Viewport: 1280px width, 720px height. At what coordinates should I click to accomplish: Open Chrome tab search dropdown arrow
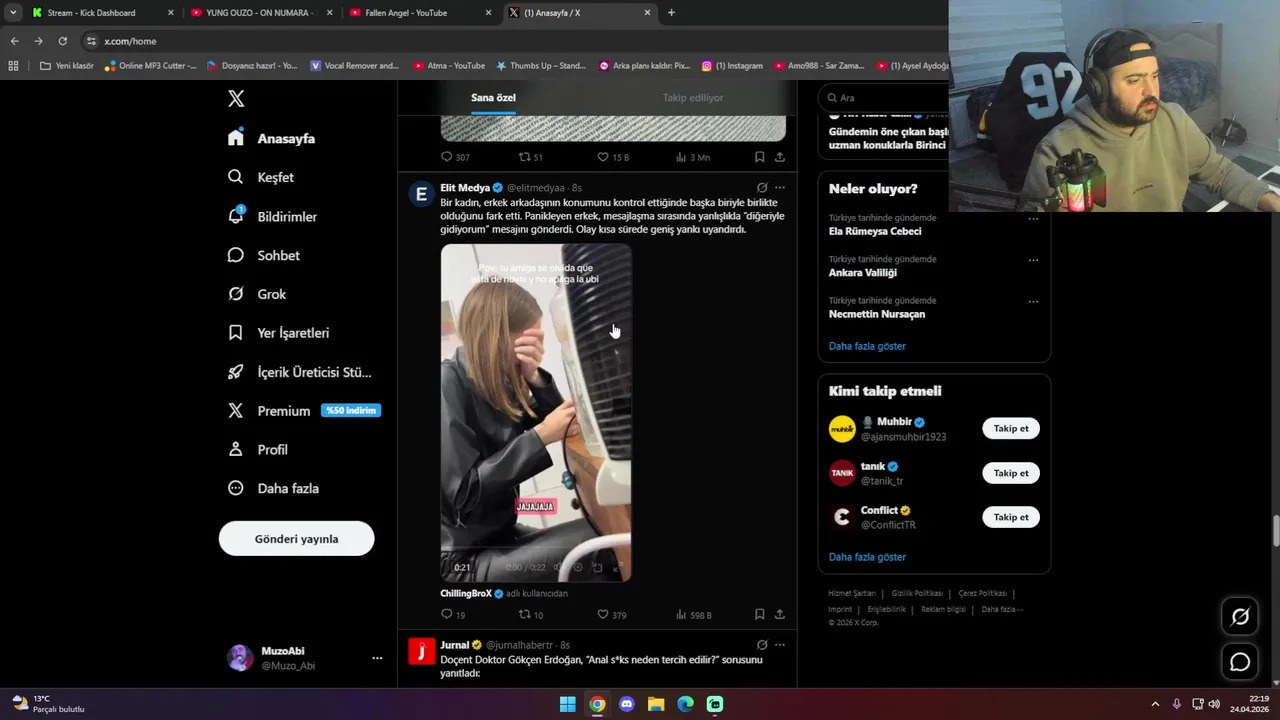[13, 13]
